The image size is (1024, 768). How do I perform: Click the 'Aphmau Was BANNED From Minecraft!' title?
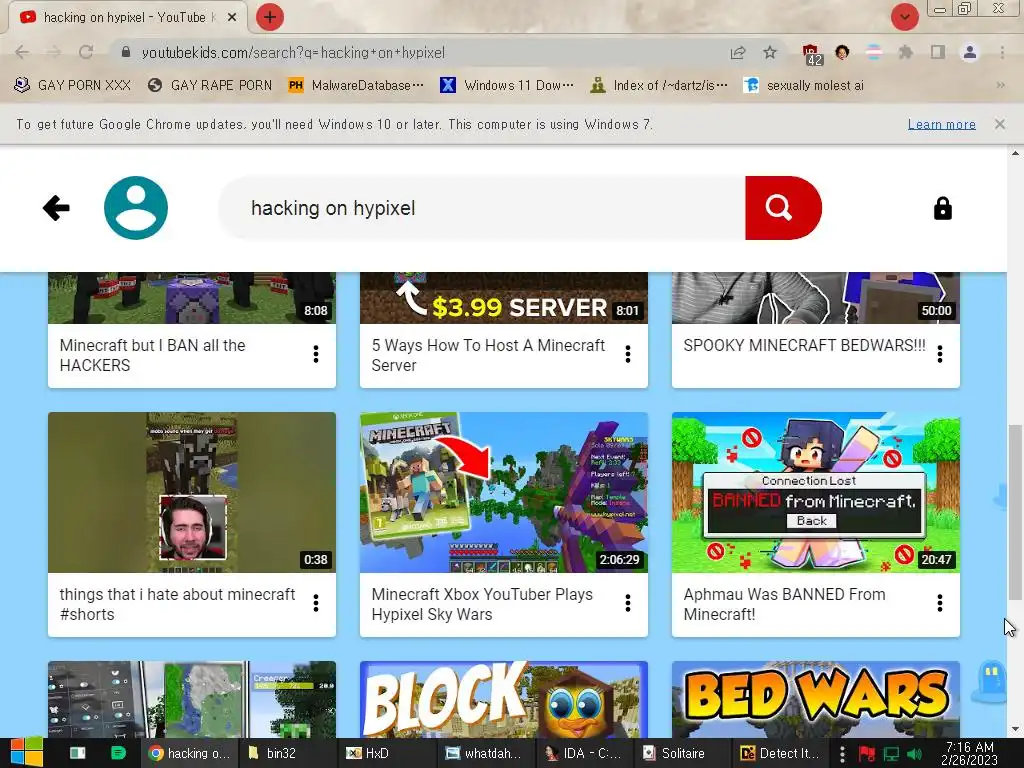(x=784, y=604)
